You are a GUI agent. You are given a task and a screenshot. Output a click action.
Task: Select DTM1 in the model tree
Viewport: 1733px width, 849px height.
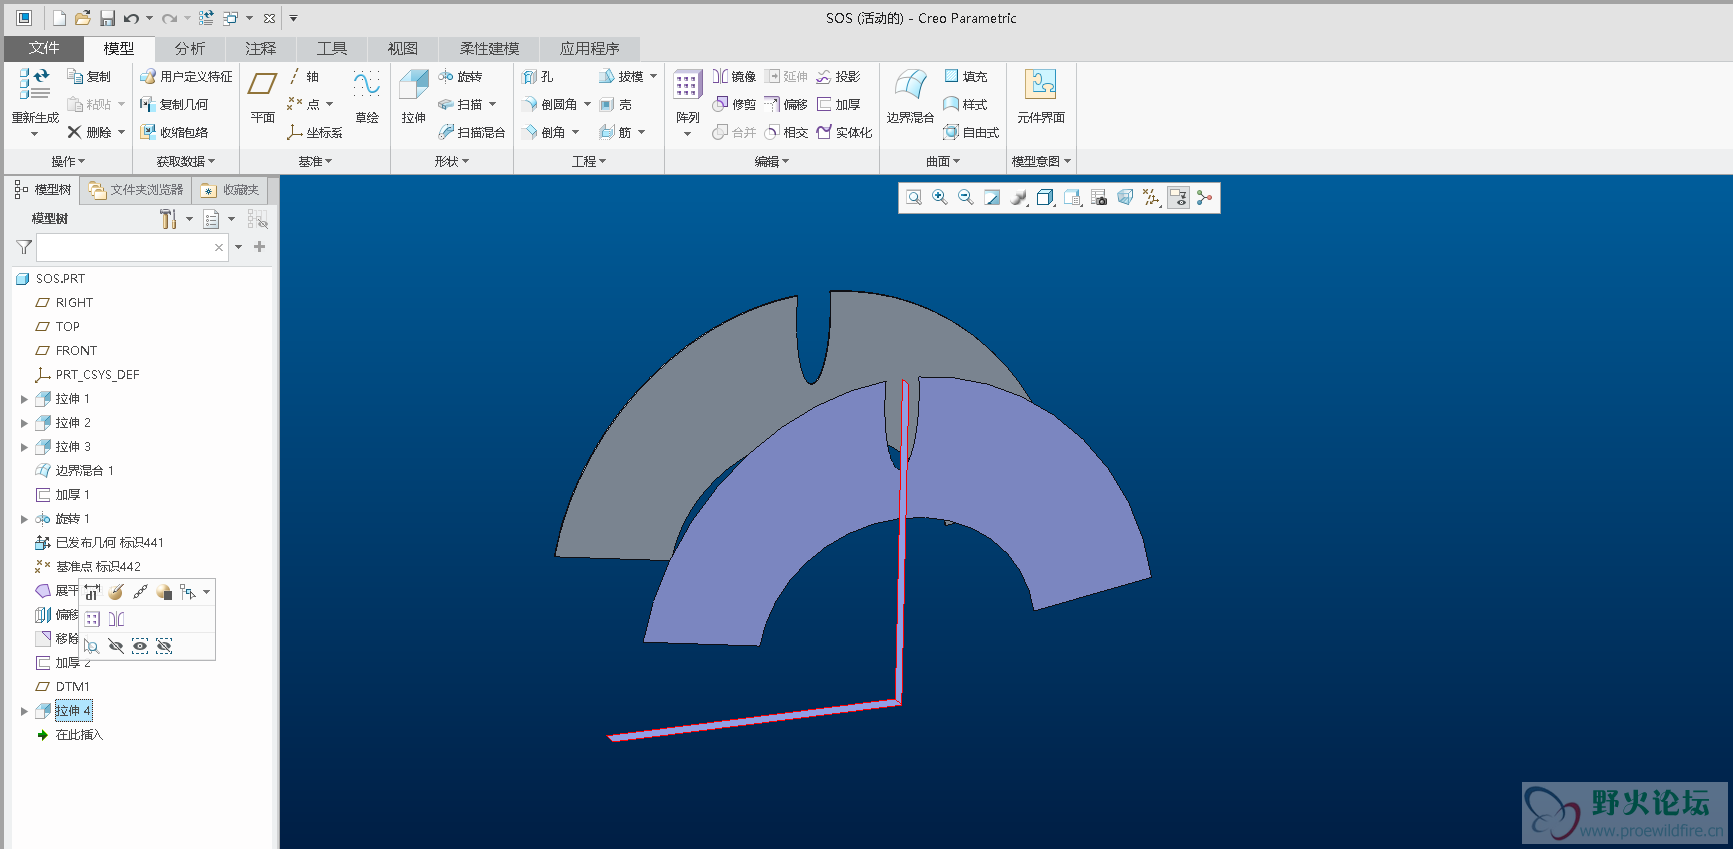click(72, 687)
